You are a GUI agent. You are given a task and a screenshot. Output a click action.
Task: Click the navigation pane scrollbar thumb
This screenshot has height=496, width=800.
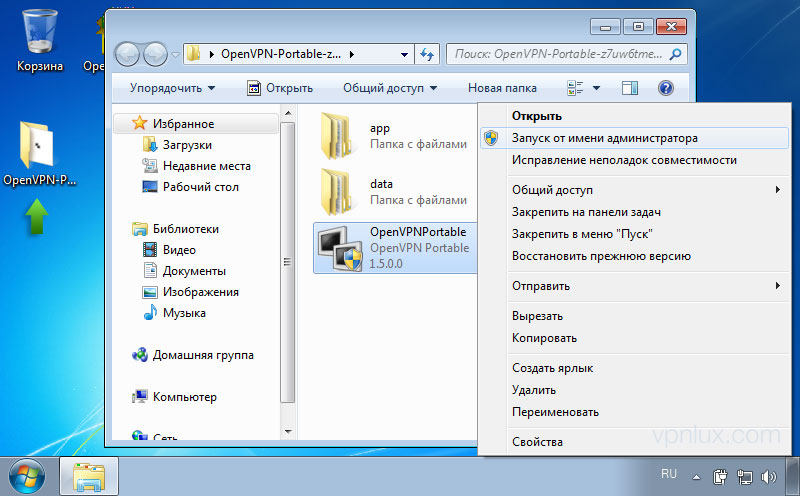point(288,262)
